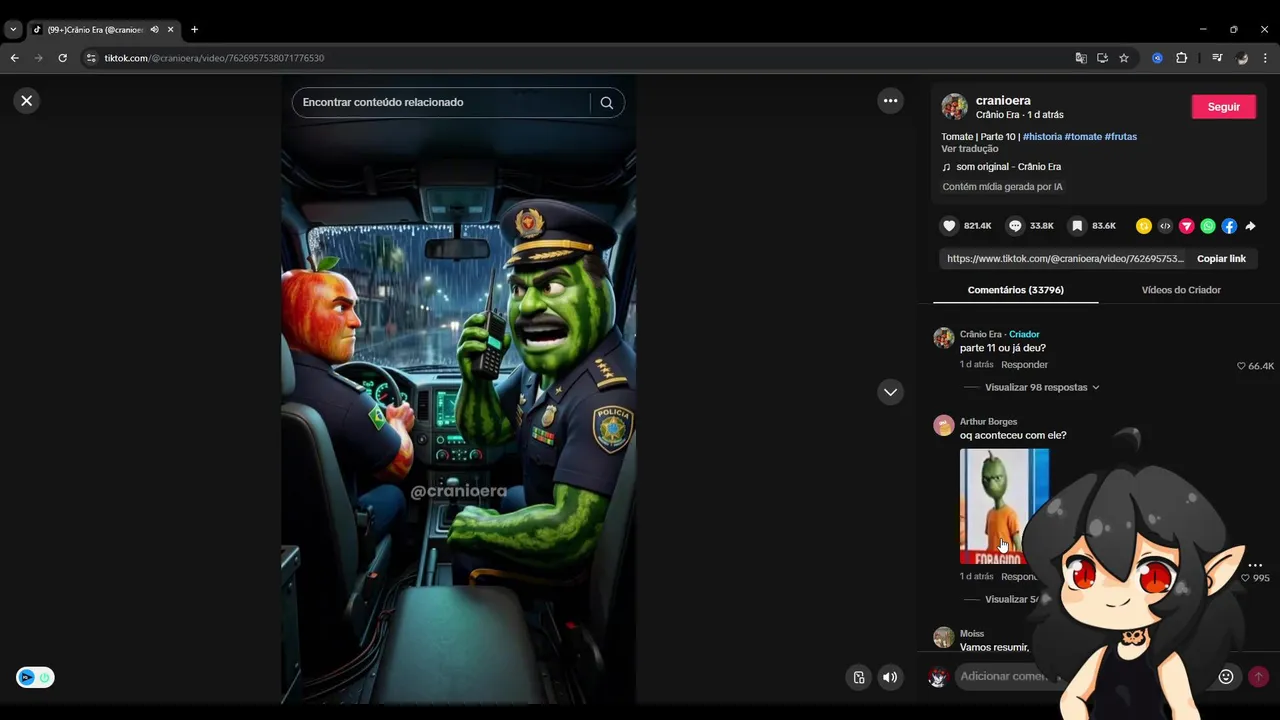Go back in browser history
This screenshot has height=720, width=1280.
coord(14,58)
